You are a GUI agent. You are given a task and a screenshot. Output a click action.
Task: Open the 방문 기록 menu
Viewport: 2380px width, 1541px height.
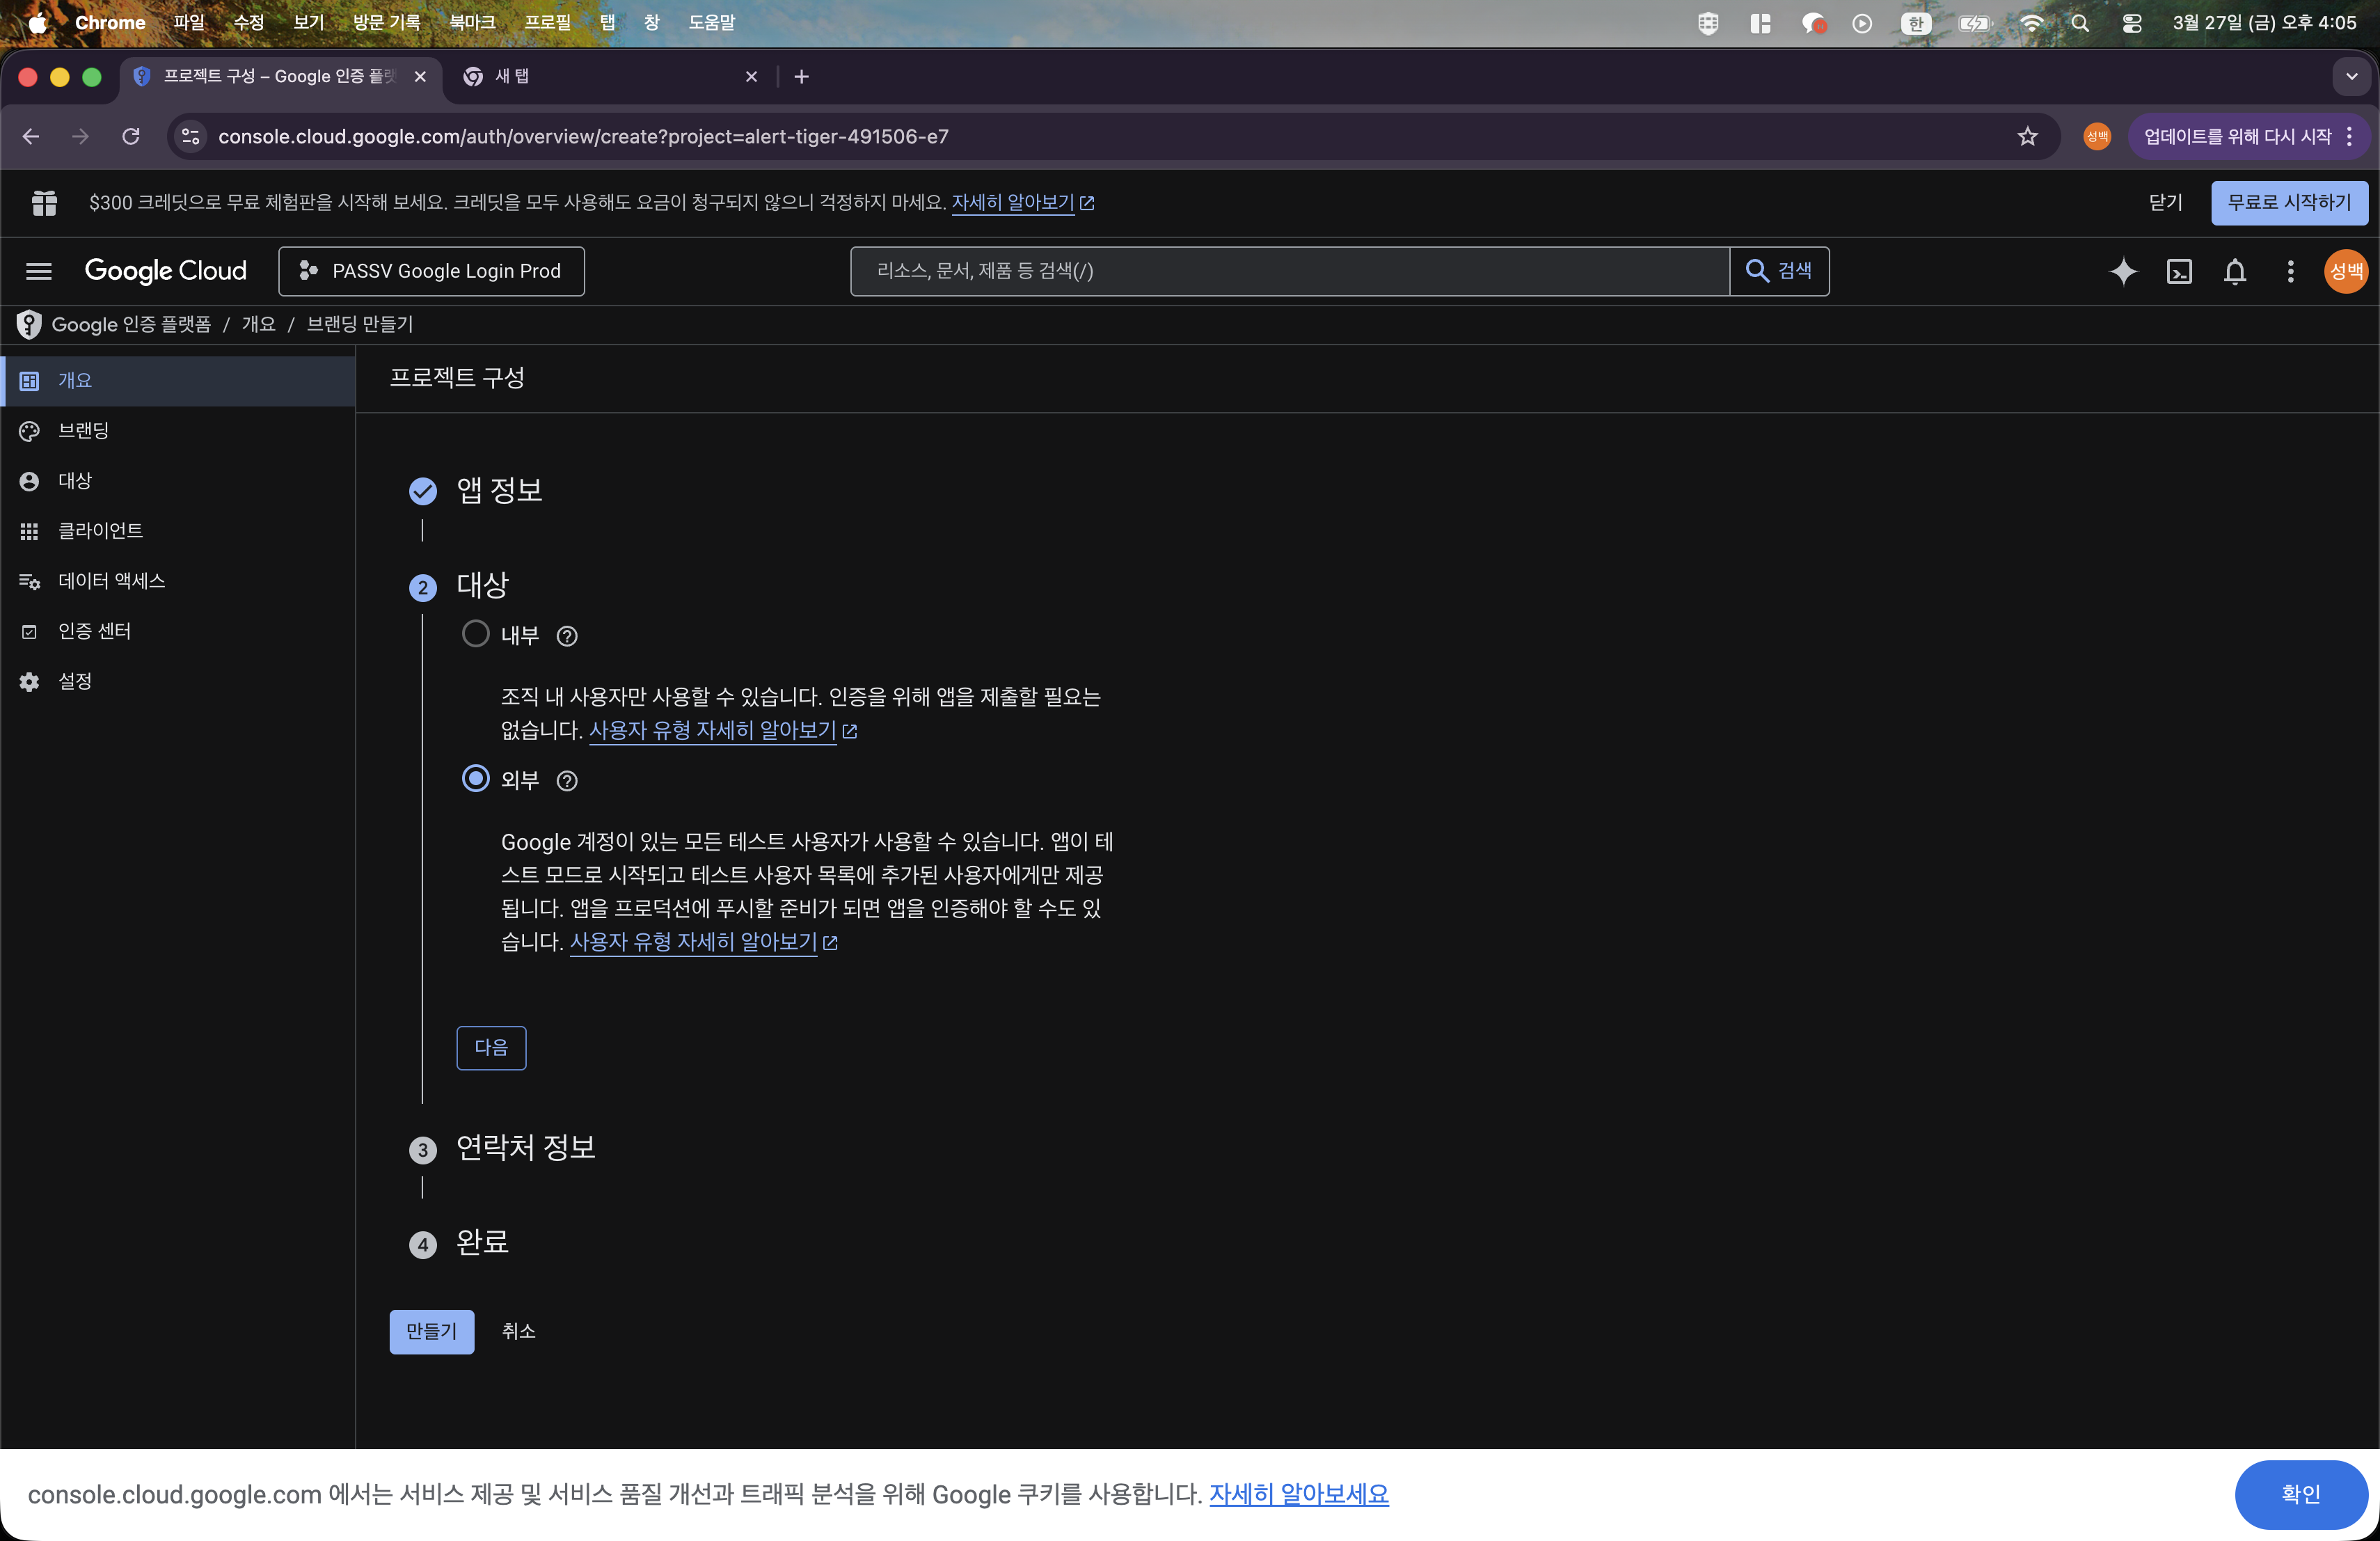[x=386, y=21]
